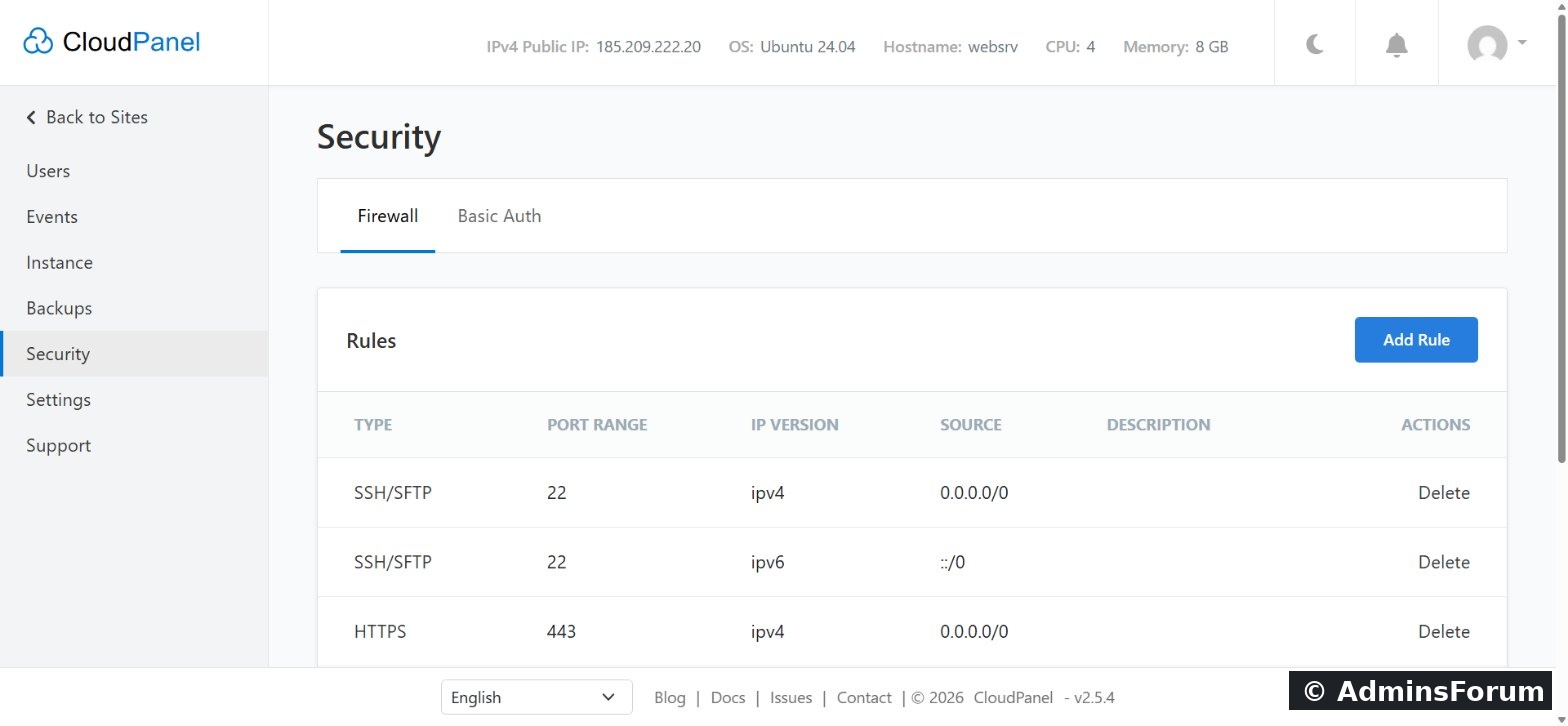Viewport: 1568px width, 726px height.
Task: Open the Docs footer link
Action: 728,697
